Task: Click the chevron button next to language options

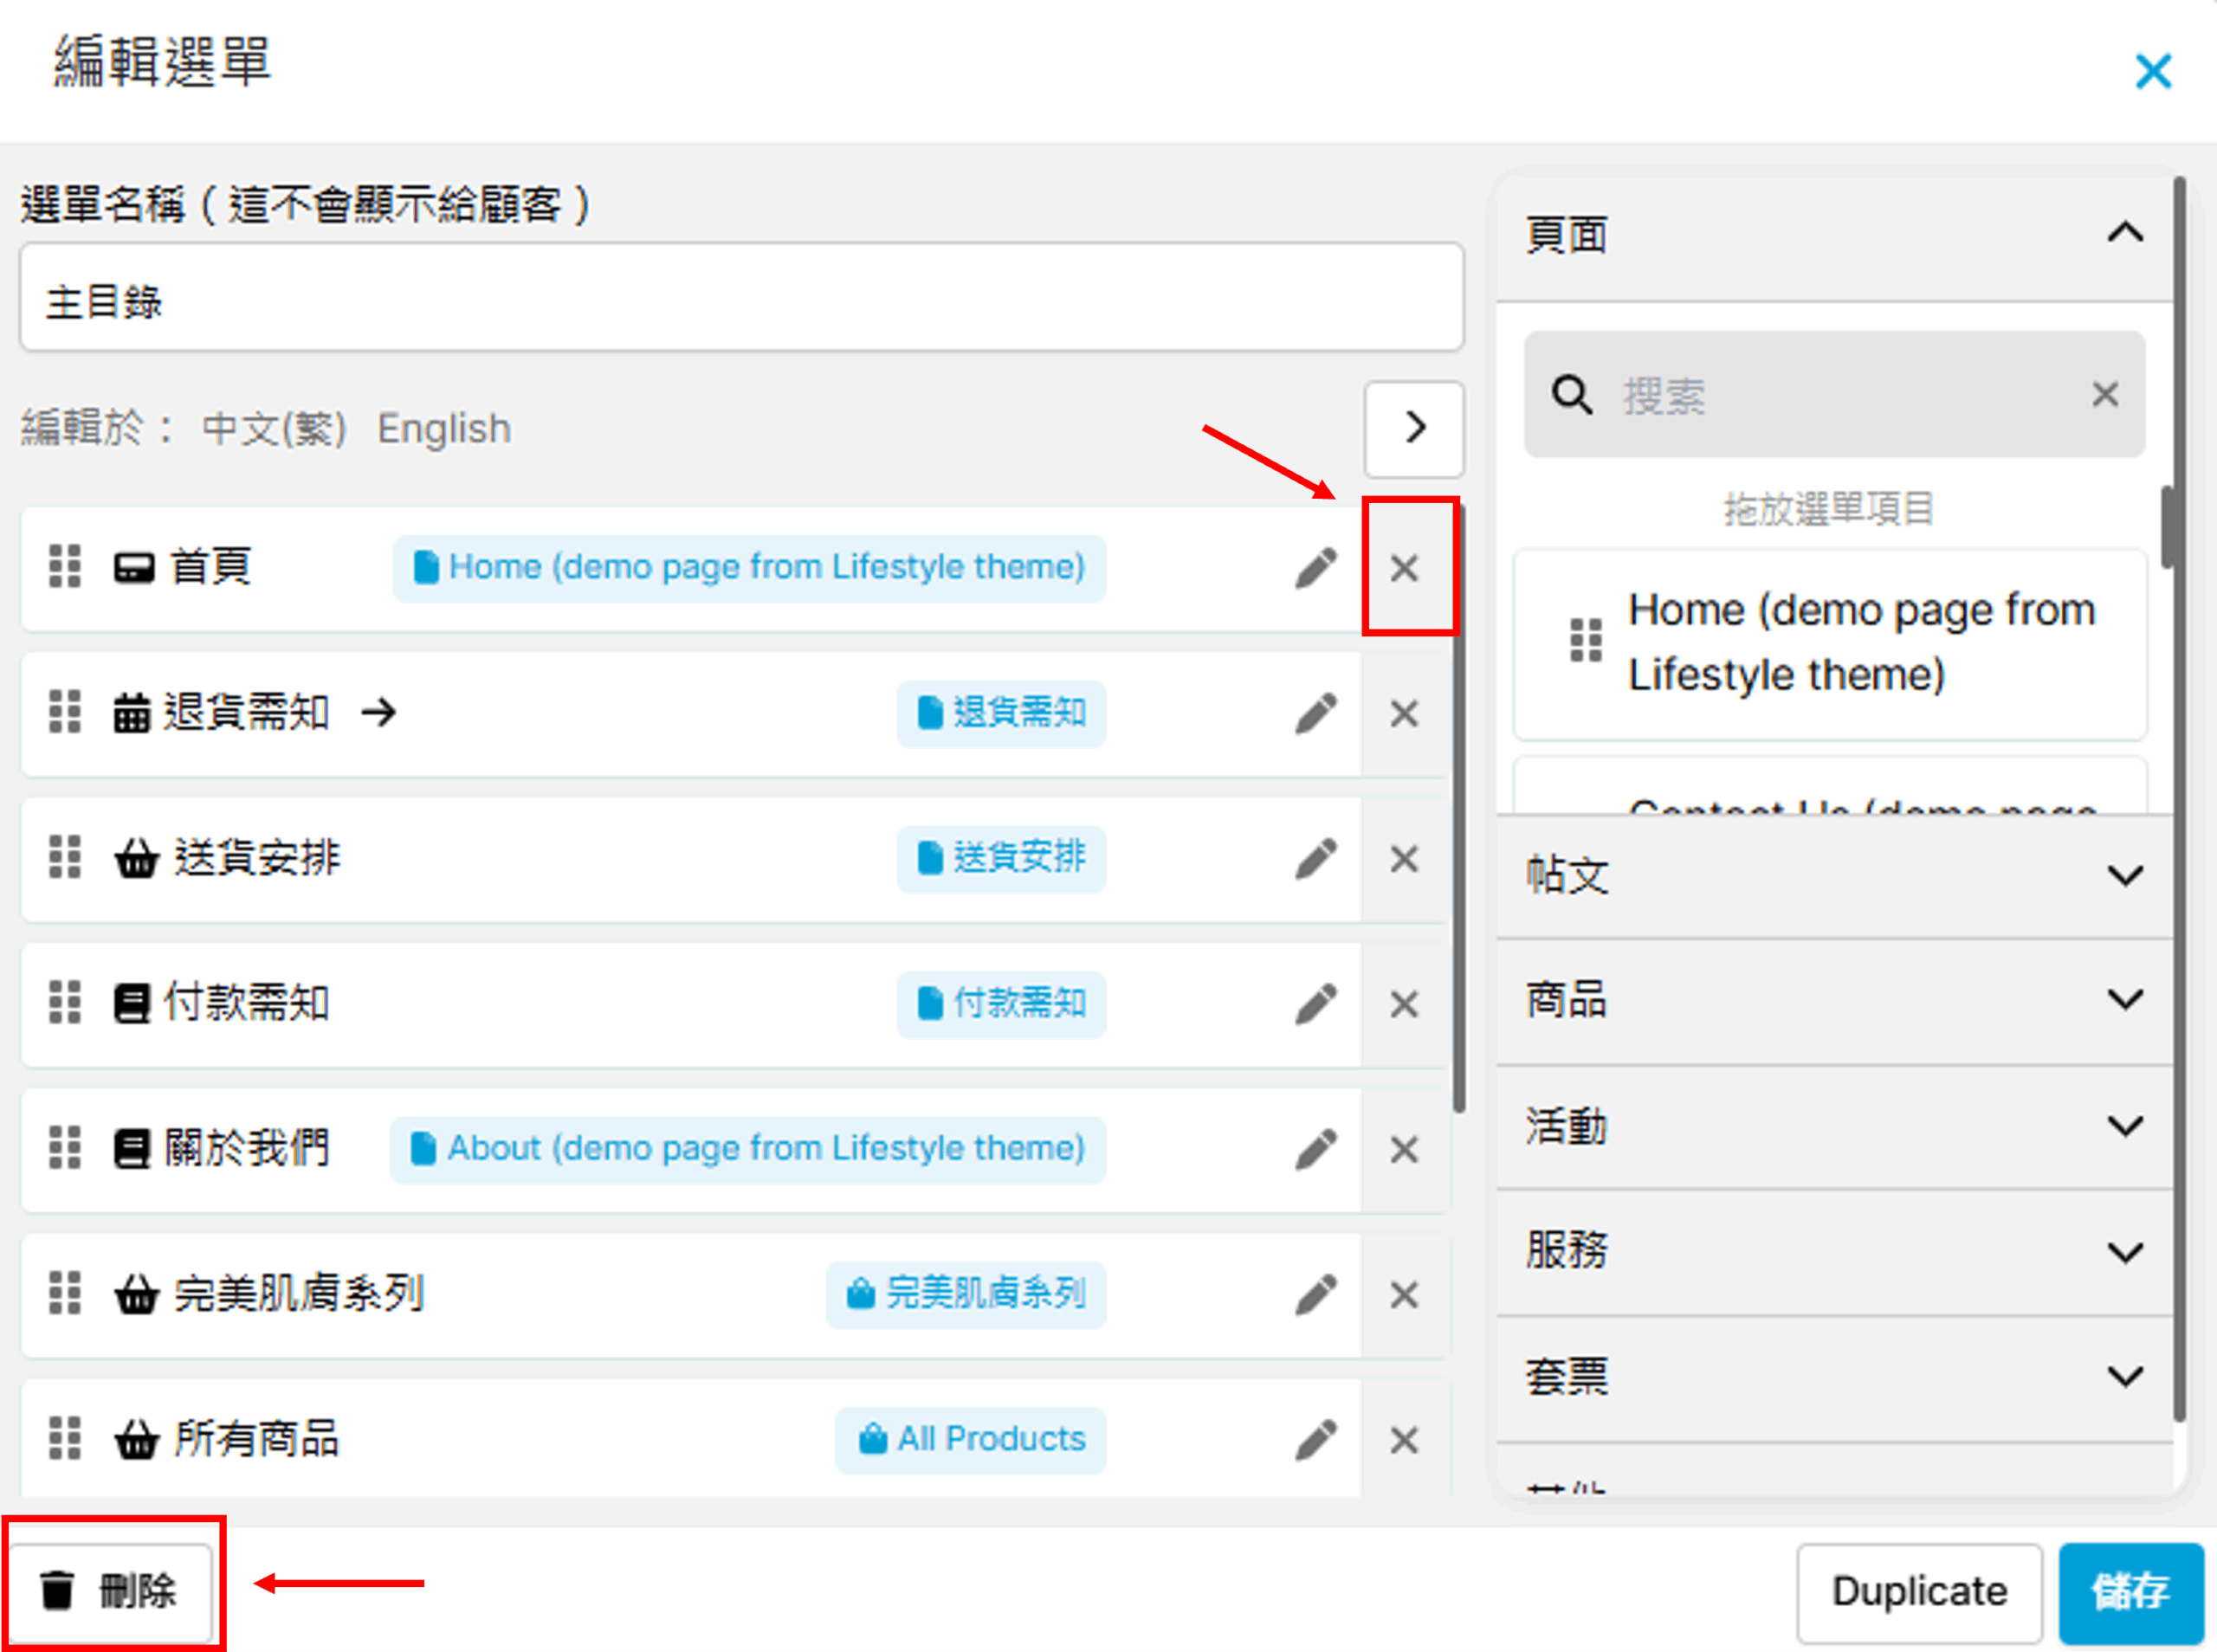Action: click(1414, 428)
